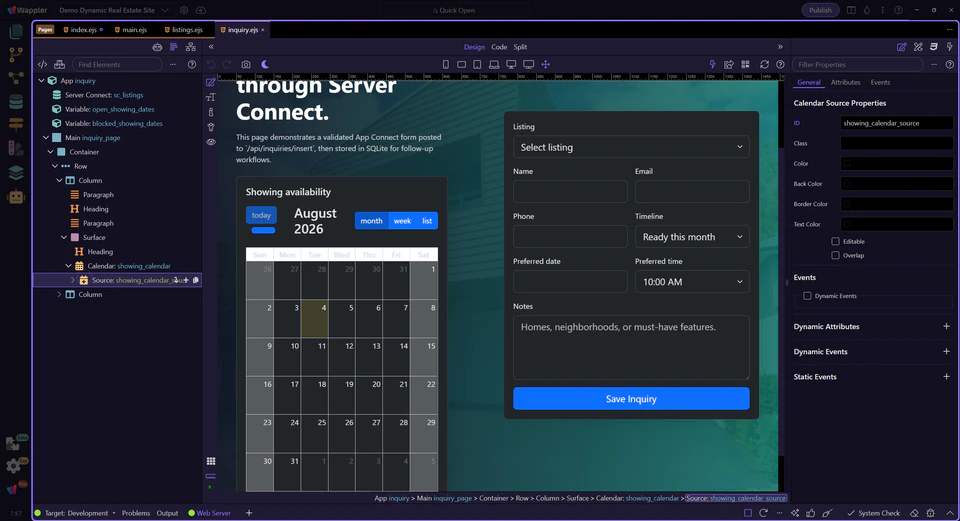Image resolution: width=960 pixels, height=521 pixels.
Task: Open the Attributes properties tab
Action: click(845, 82)
